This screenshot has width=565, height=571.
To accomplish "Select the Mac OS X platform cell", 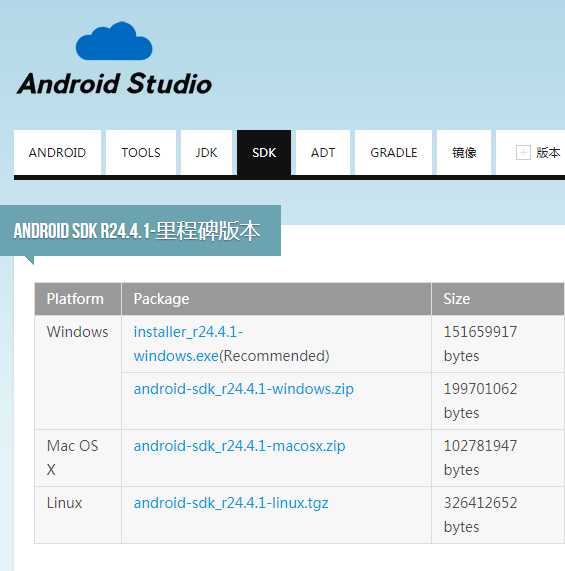I will [x=78, y=458].
